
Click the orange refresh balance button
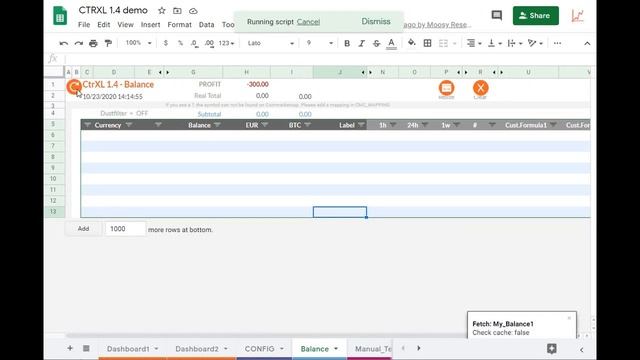(74, 87)
